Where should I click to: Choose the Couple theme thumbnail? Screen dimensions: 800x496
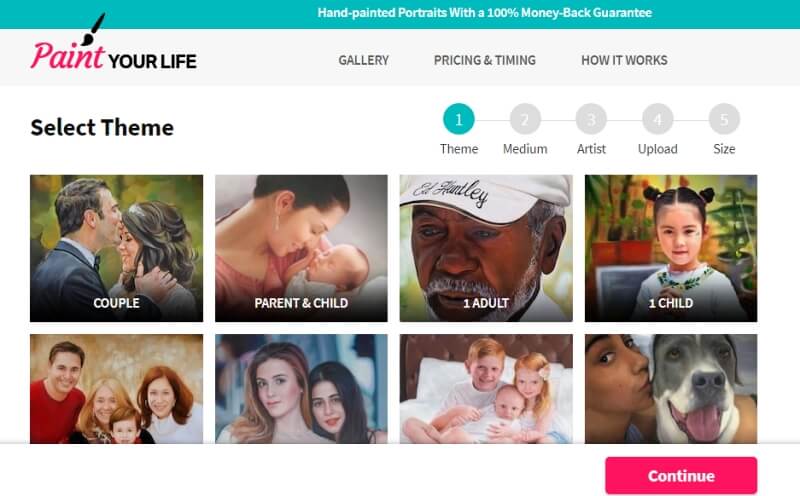click(116, 248)
